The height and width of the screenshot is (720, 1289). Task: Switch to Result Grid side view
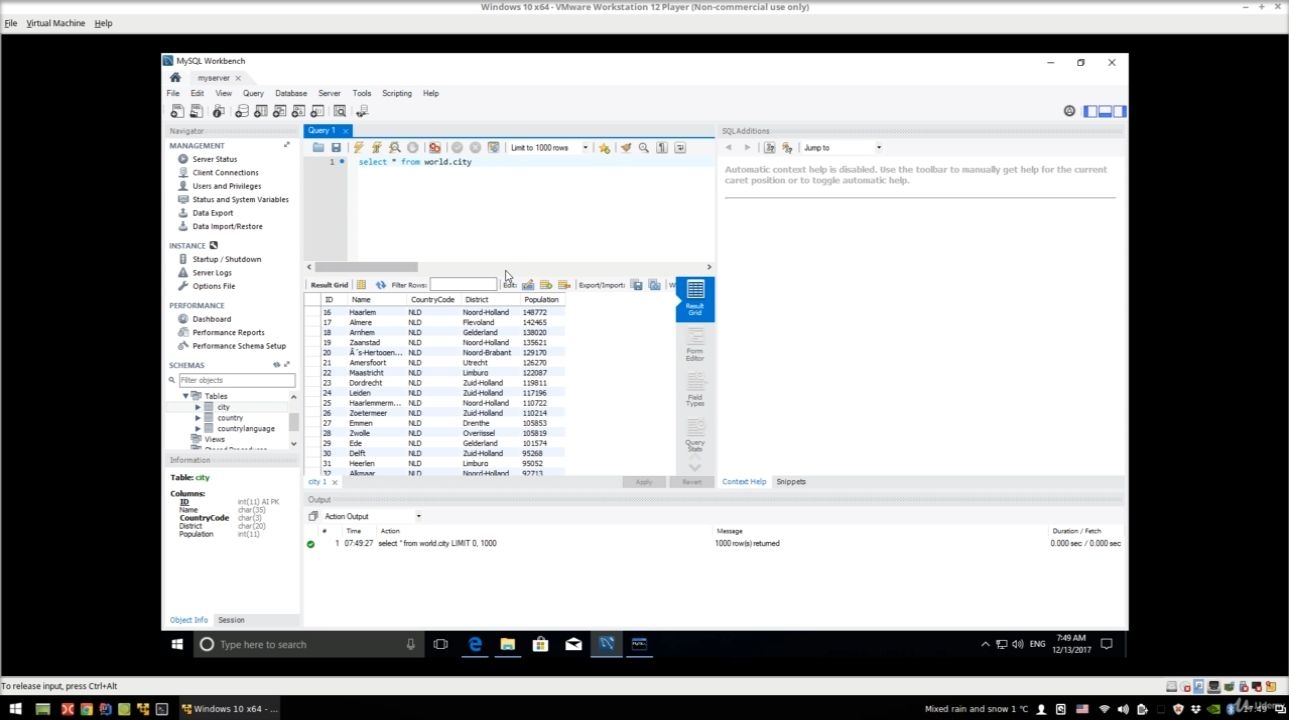695,299
